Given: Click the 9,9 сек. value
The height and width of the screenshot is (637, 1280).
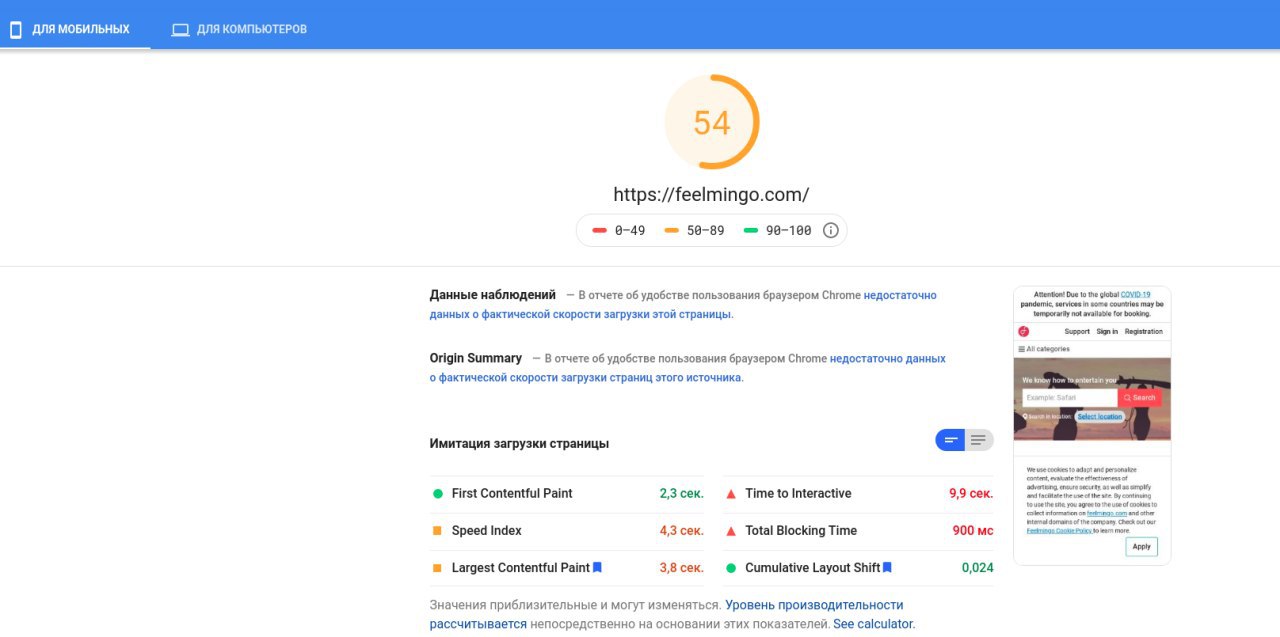Looking at the screenshot, I should pyautogui.click(x=971, y=493).
